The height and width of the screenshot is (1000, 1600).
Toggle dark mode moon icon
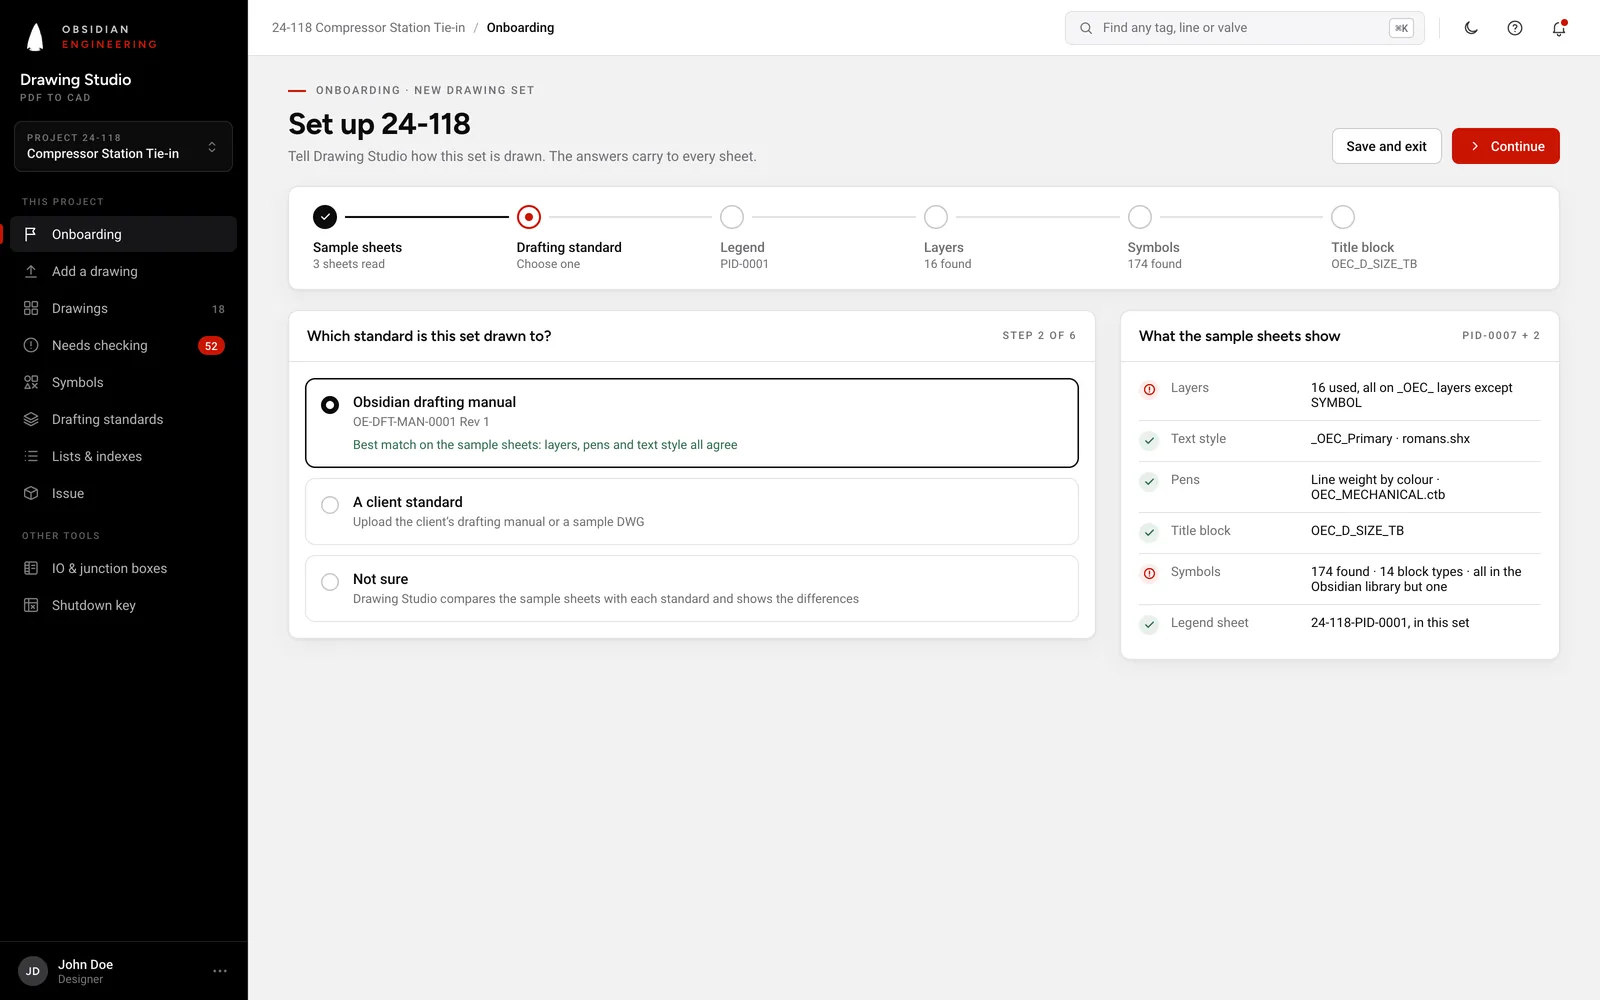point(1471,28)
